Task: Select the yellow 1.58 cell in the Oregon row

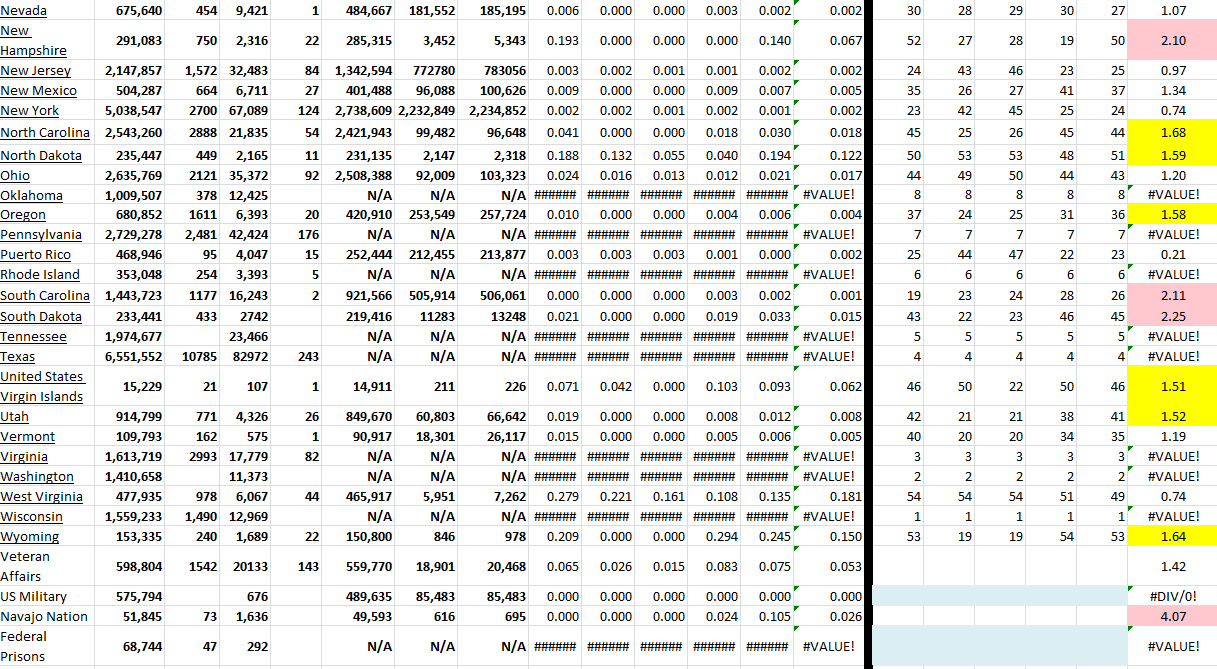Action: tap(1172, 214)
